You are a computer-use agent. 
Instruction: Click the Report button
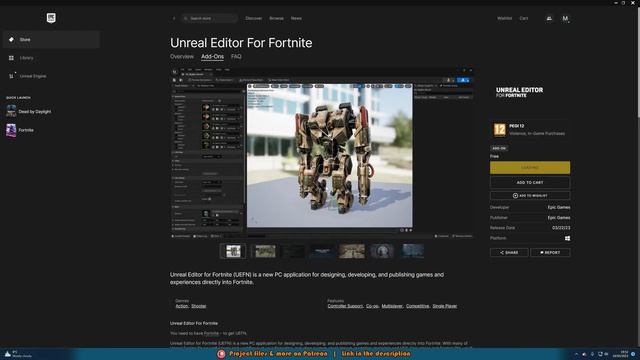point(550,253)
